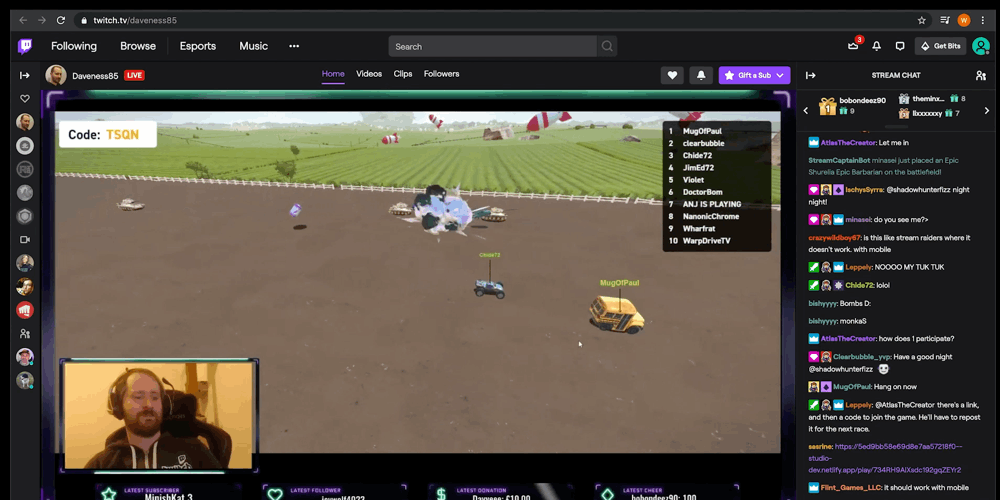
Task: Click the Daveness85 channel avatar
Action: (x=56, y=75)
